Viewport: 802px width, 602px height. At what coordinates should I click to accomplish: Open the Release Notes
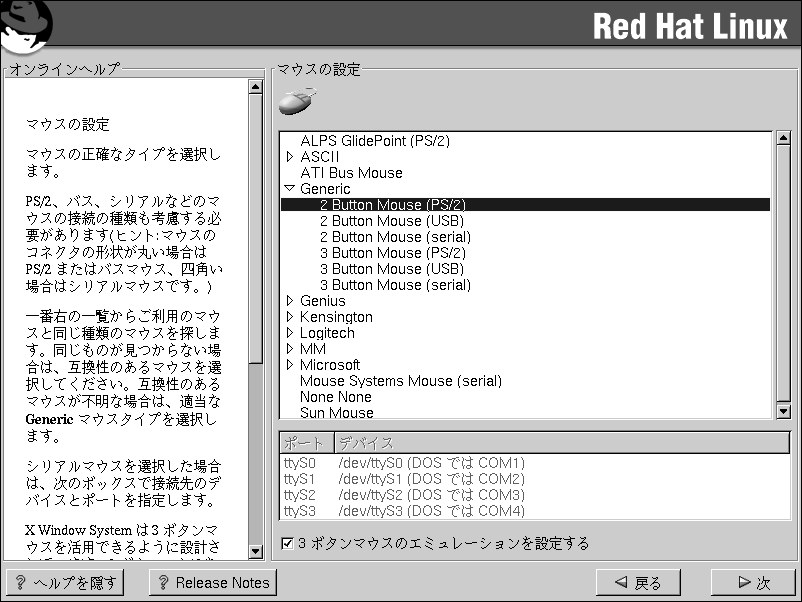(x=212, y=583)
